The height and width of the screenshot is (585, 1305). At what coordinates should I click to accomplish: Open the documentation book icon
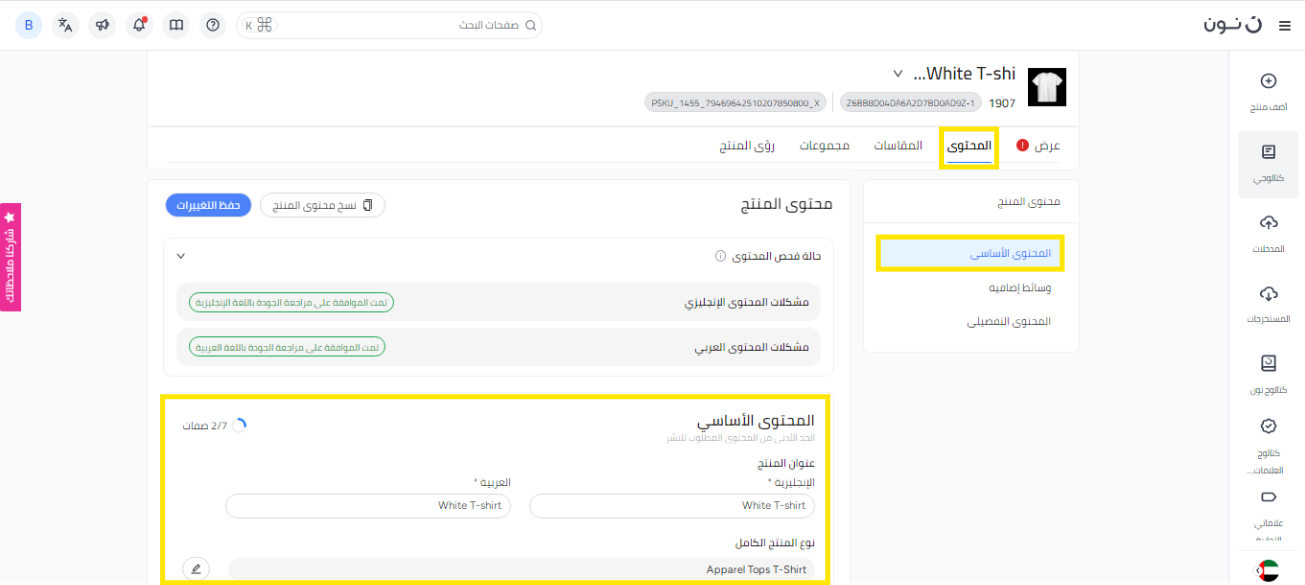click(x=176, y=25)
